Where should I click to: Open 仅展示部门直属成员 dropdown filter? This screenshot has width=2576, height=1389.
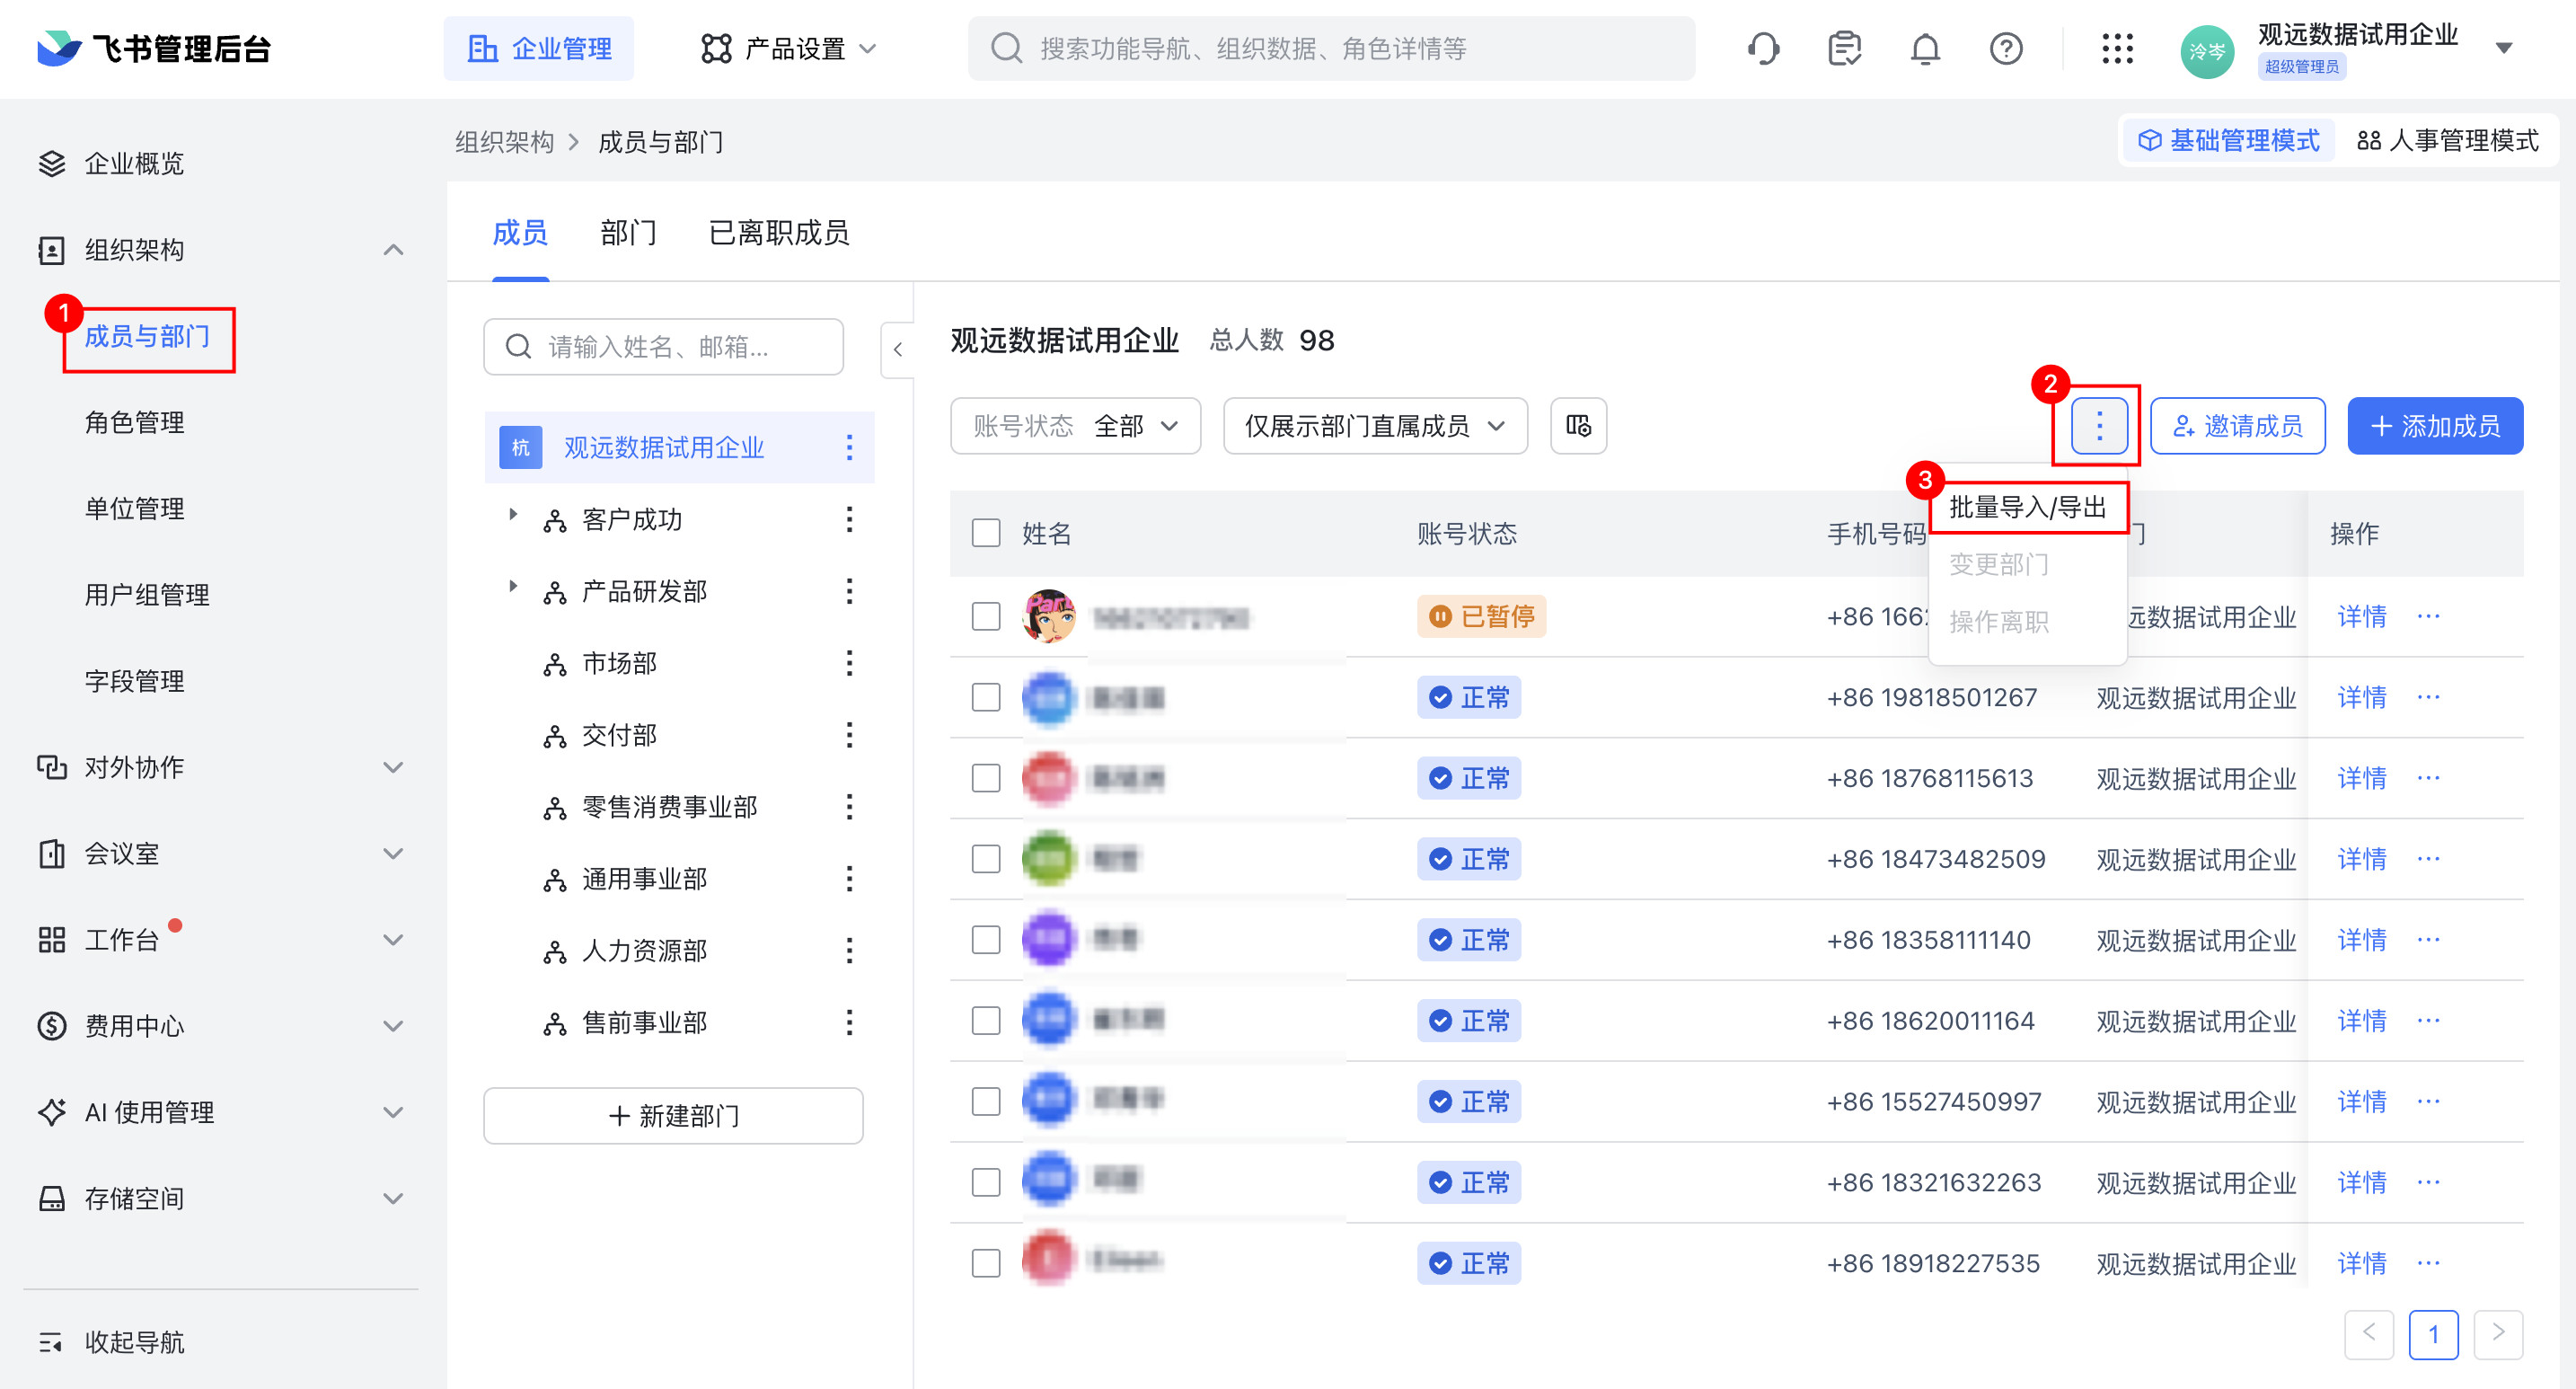point(1374,426)
